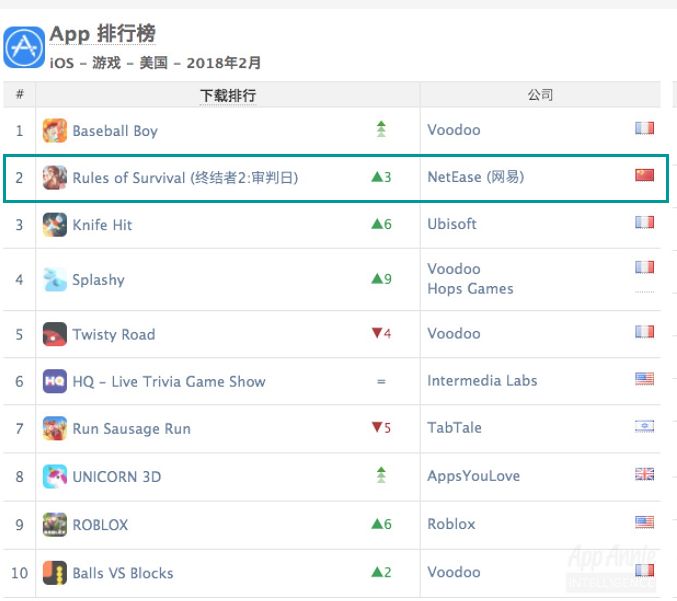Open the Voodoo link in Balls VS Blocks row
The height and width of the screenshot is (601, 677).
pos(454,572)
